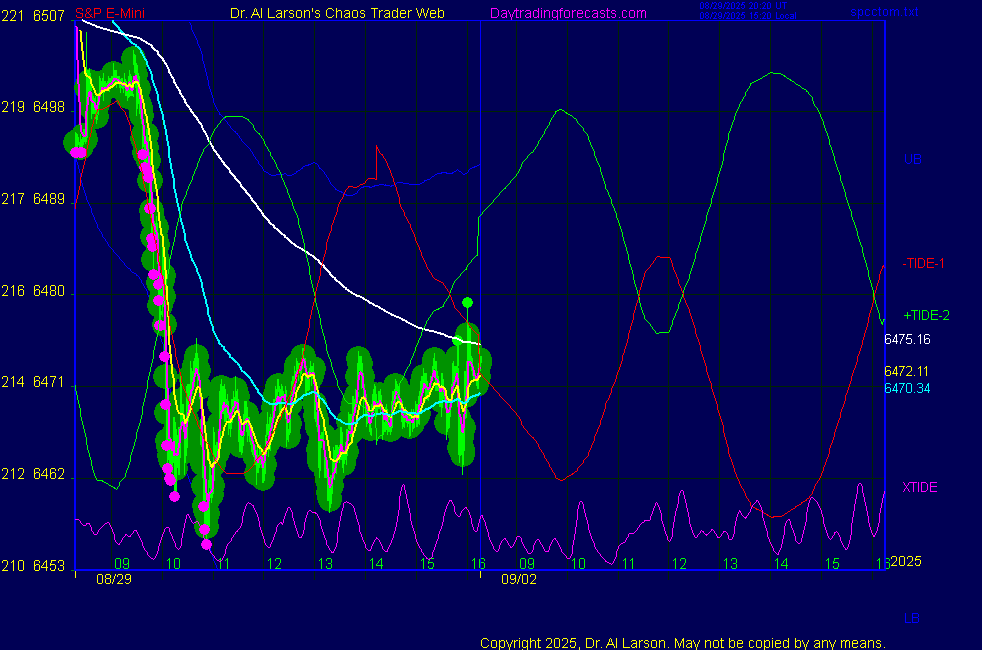Select the cyan 6470.34 price value
Screen dimensions: 982x650
(x=906, y=388)
